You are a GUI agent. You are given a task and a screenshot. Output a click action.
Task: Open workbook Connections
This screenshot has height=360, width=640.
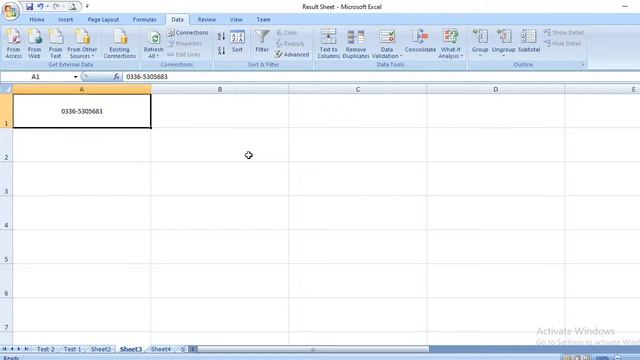(188, 32)
